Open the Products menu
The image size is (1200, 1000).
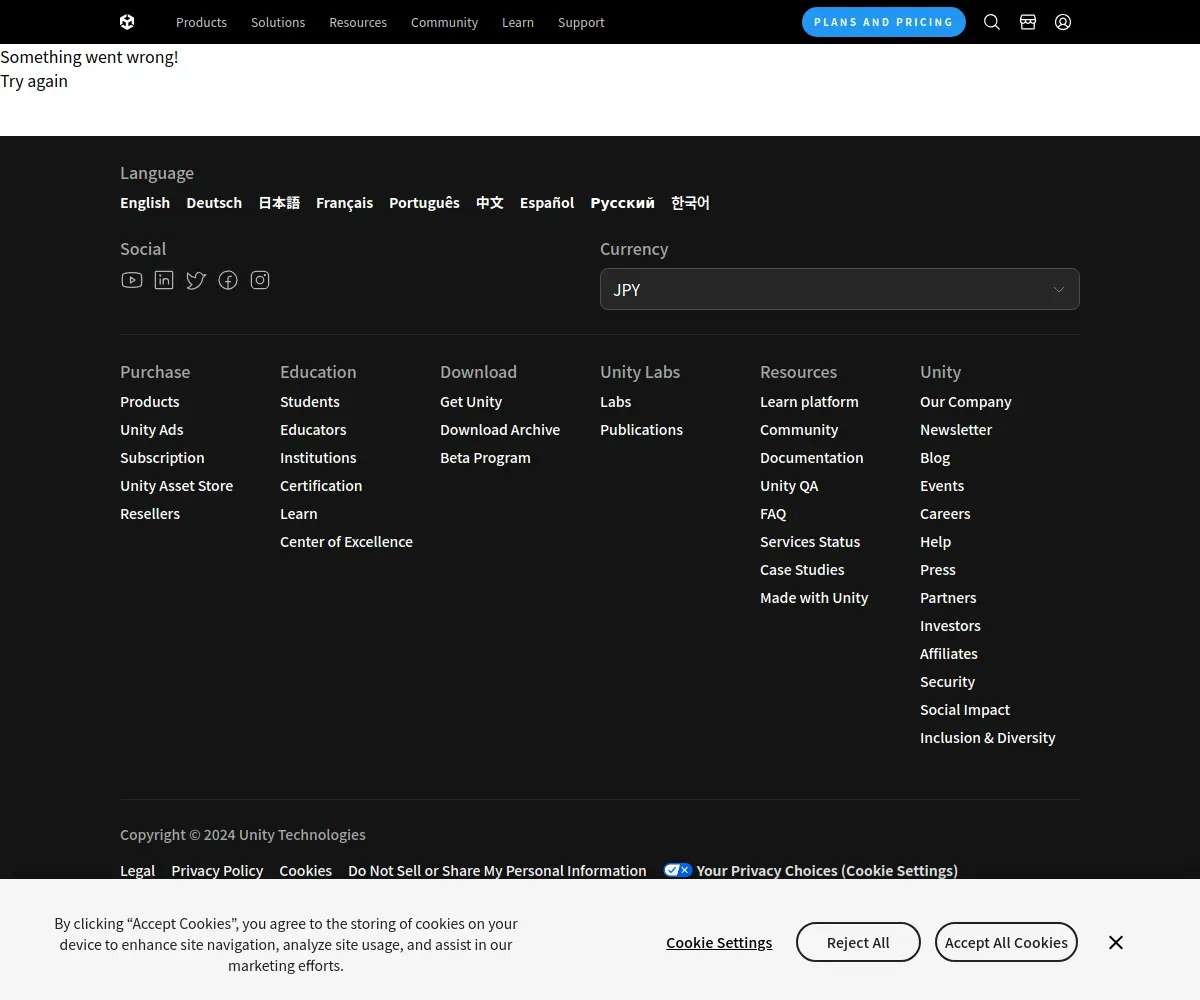pos(201,22)
